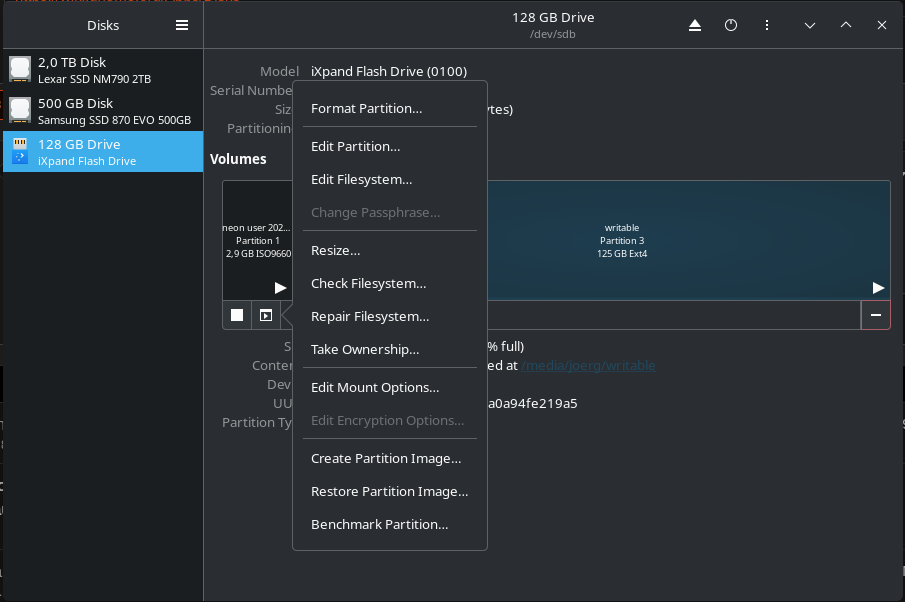
Task: Open the drive options kebab menu
Action: pyautogui.click(x=767, y=26)
